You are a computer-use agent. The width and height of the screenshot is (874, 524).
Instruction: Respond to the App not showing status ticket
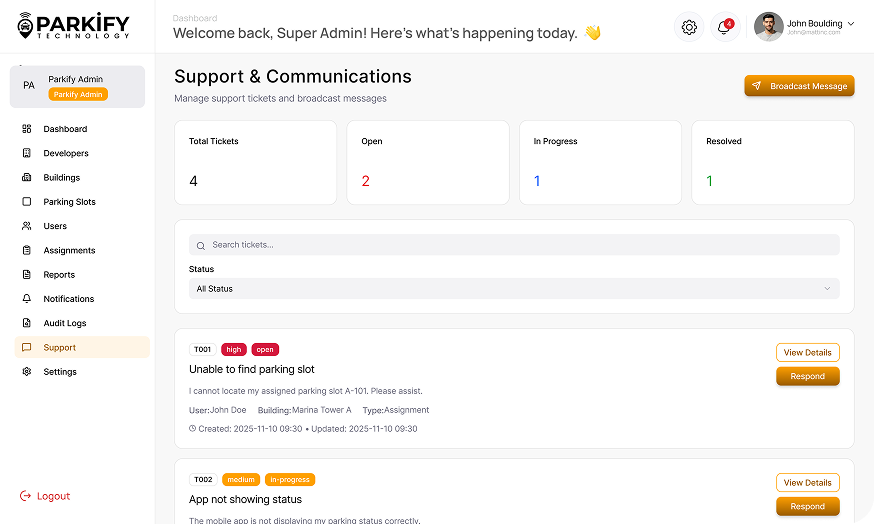807,506
